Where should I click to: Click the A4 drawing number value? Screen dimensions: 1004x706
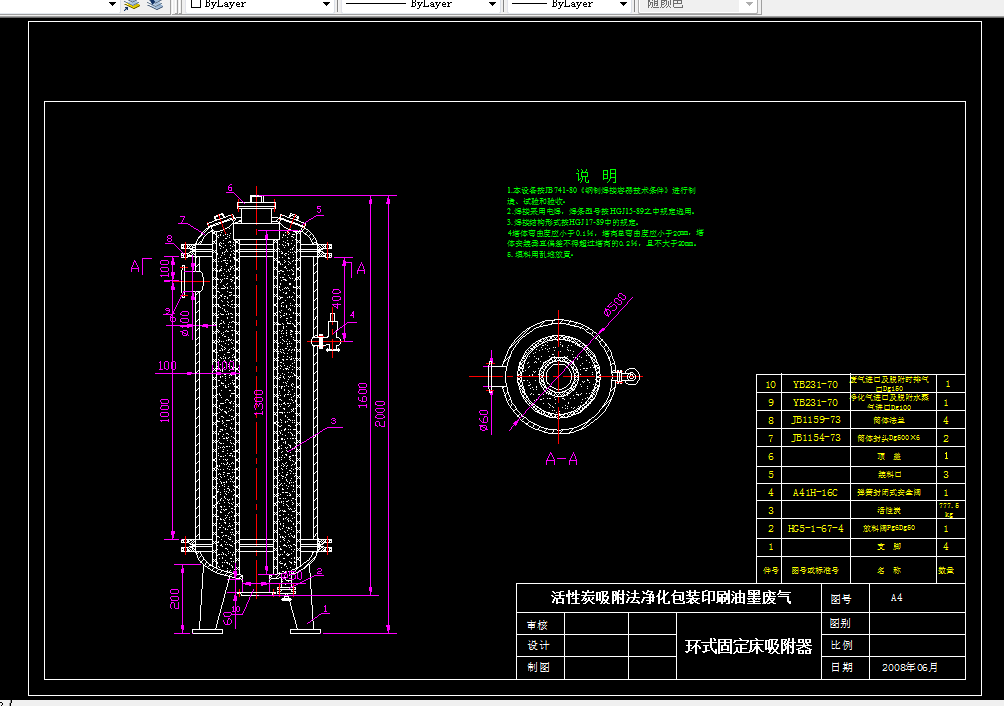point(896,597)
